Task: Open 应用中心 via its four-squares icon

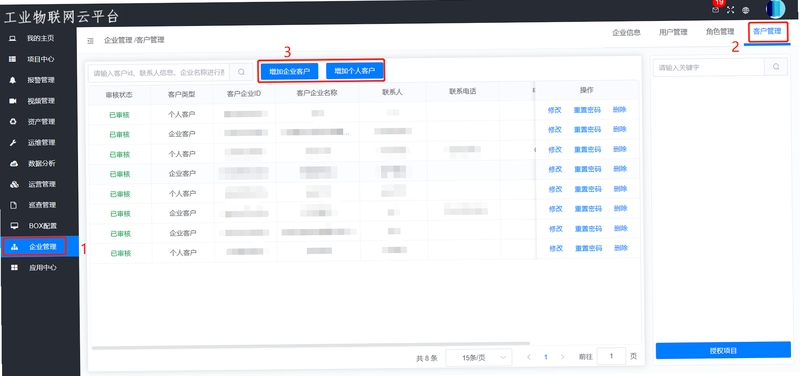Action: [14, 268]
